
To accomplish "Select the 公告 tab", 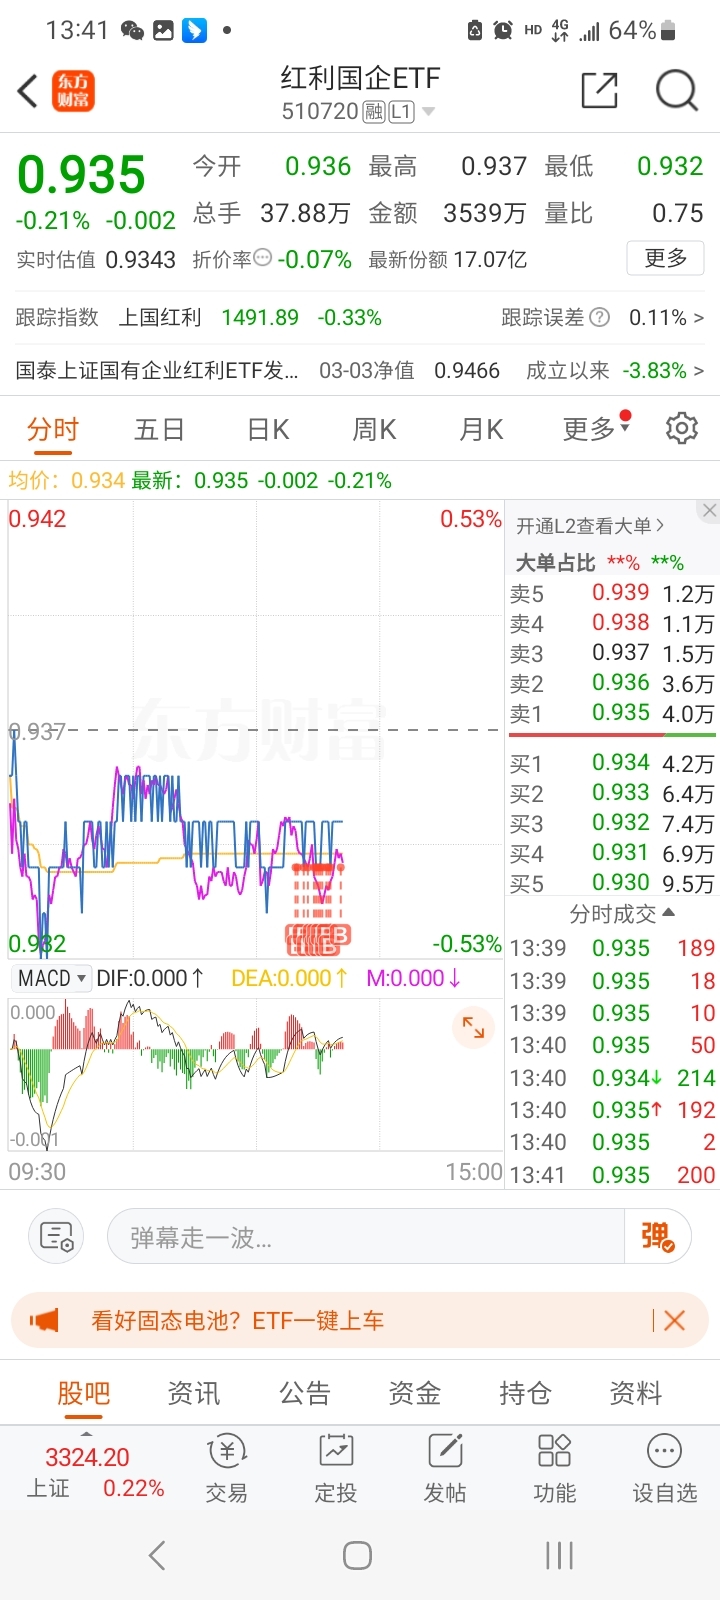I will (x=304, y=1393).
